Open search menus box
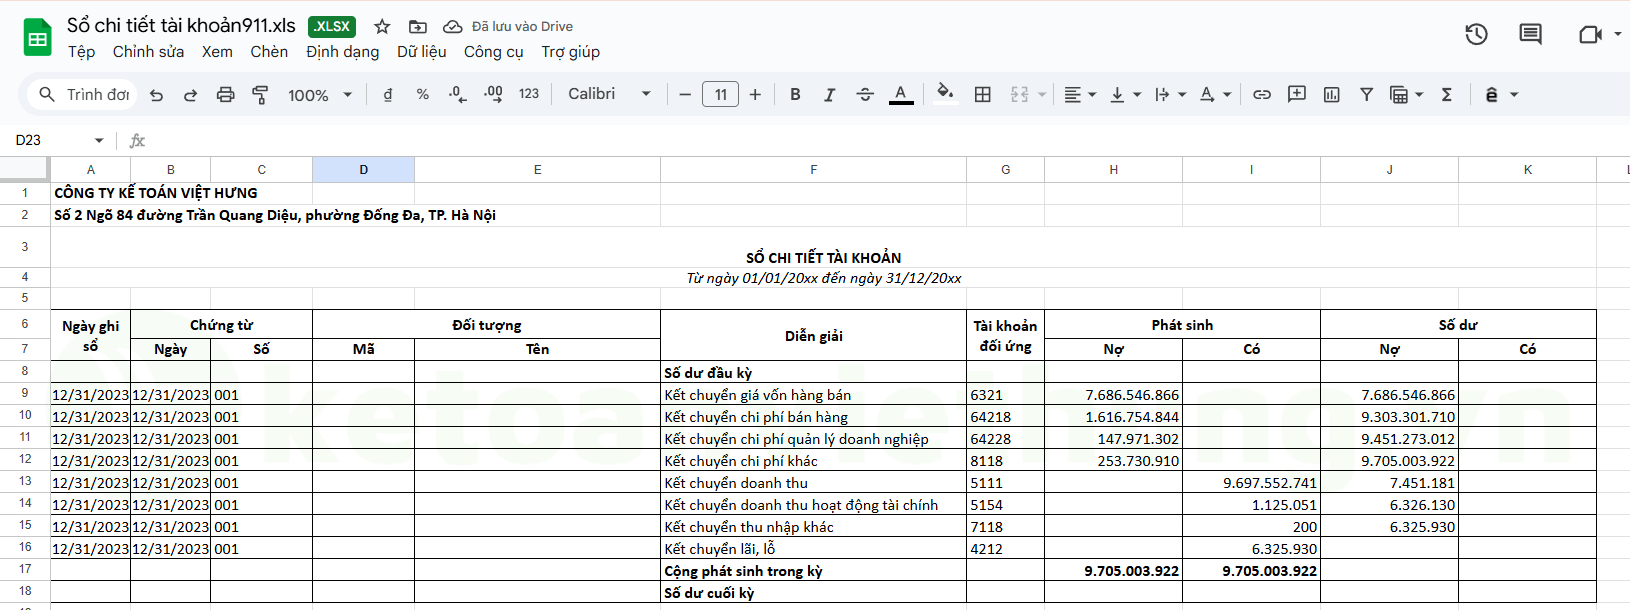 [84, 95]
